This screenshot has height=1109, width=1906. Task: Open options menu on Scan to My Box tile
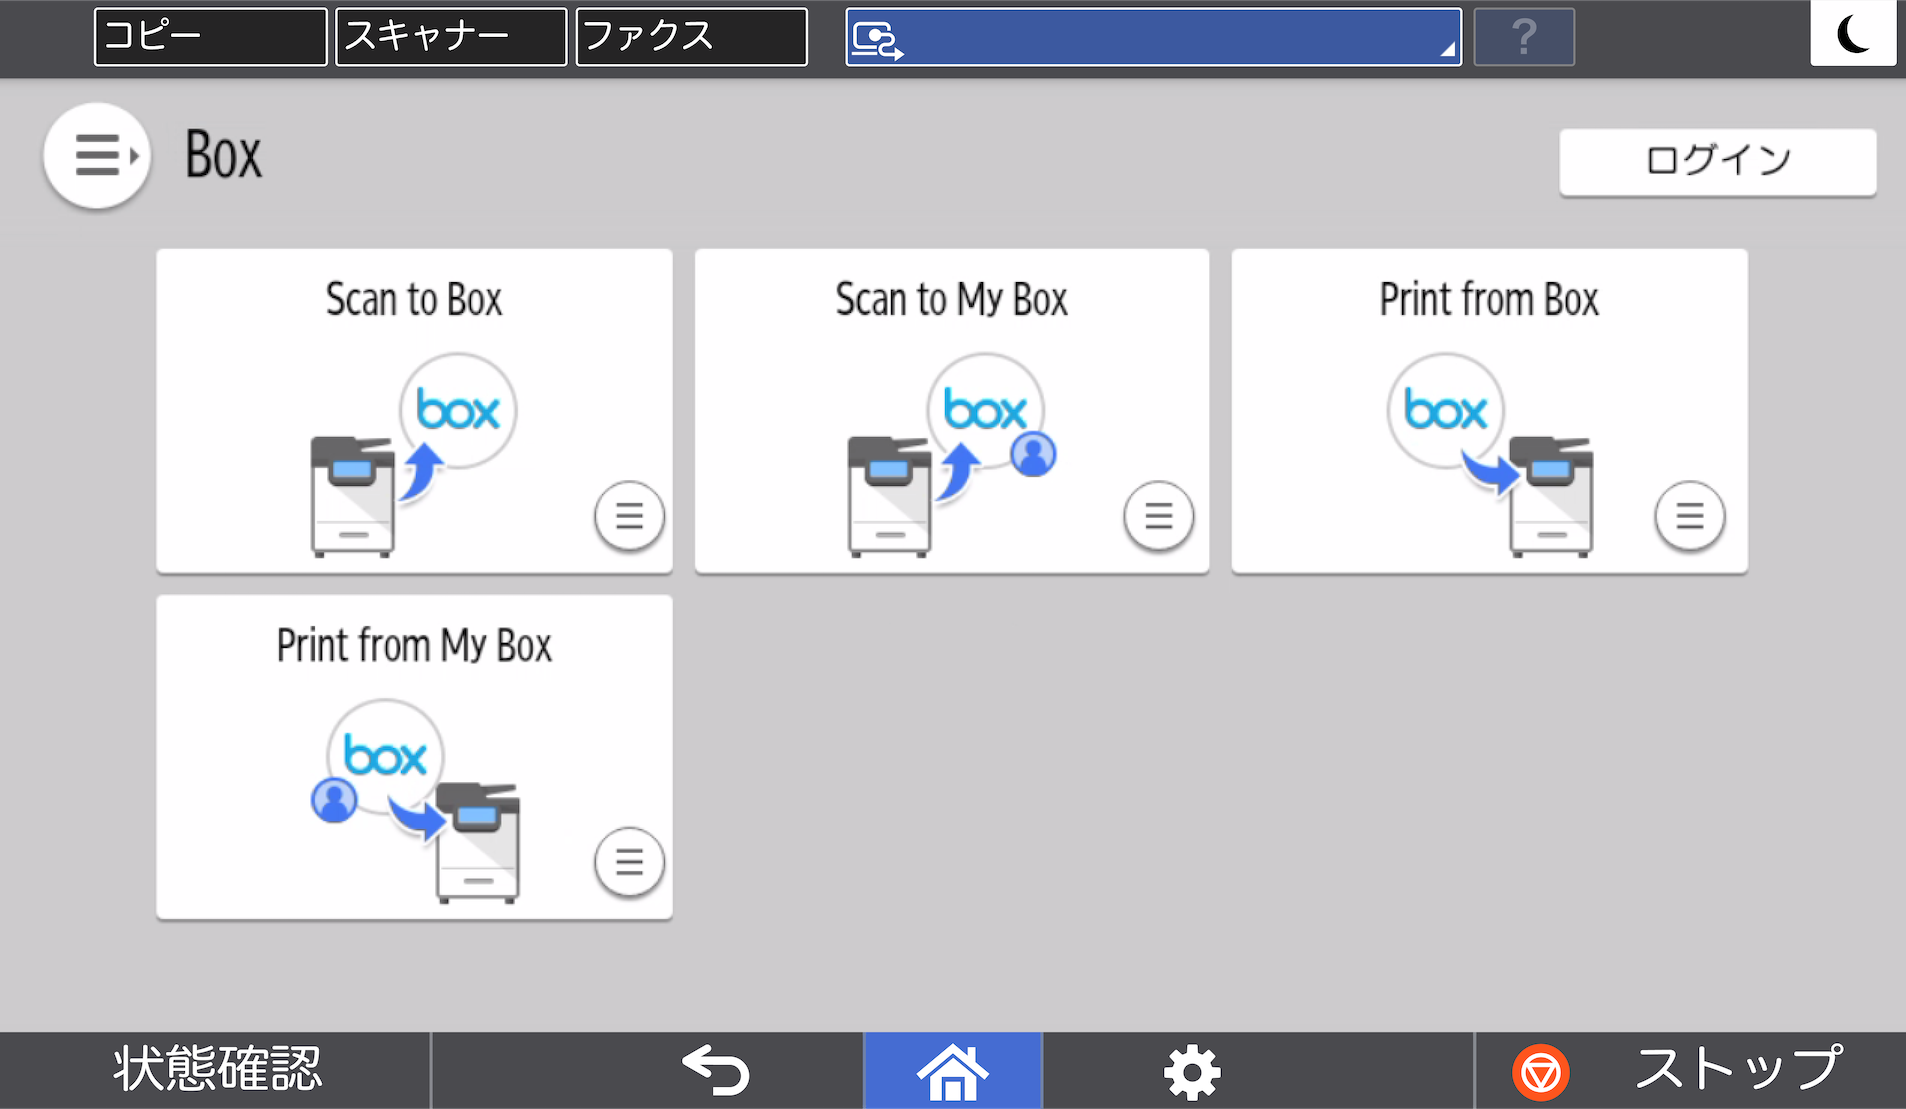[1158, 516]
